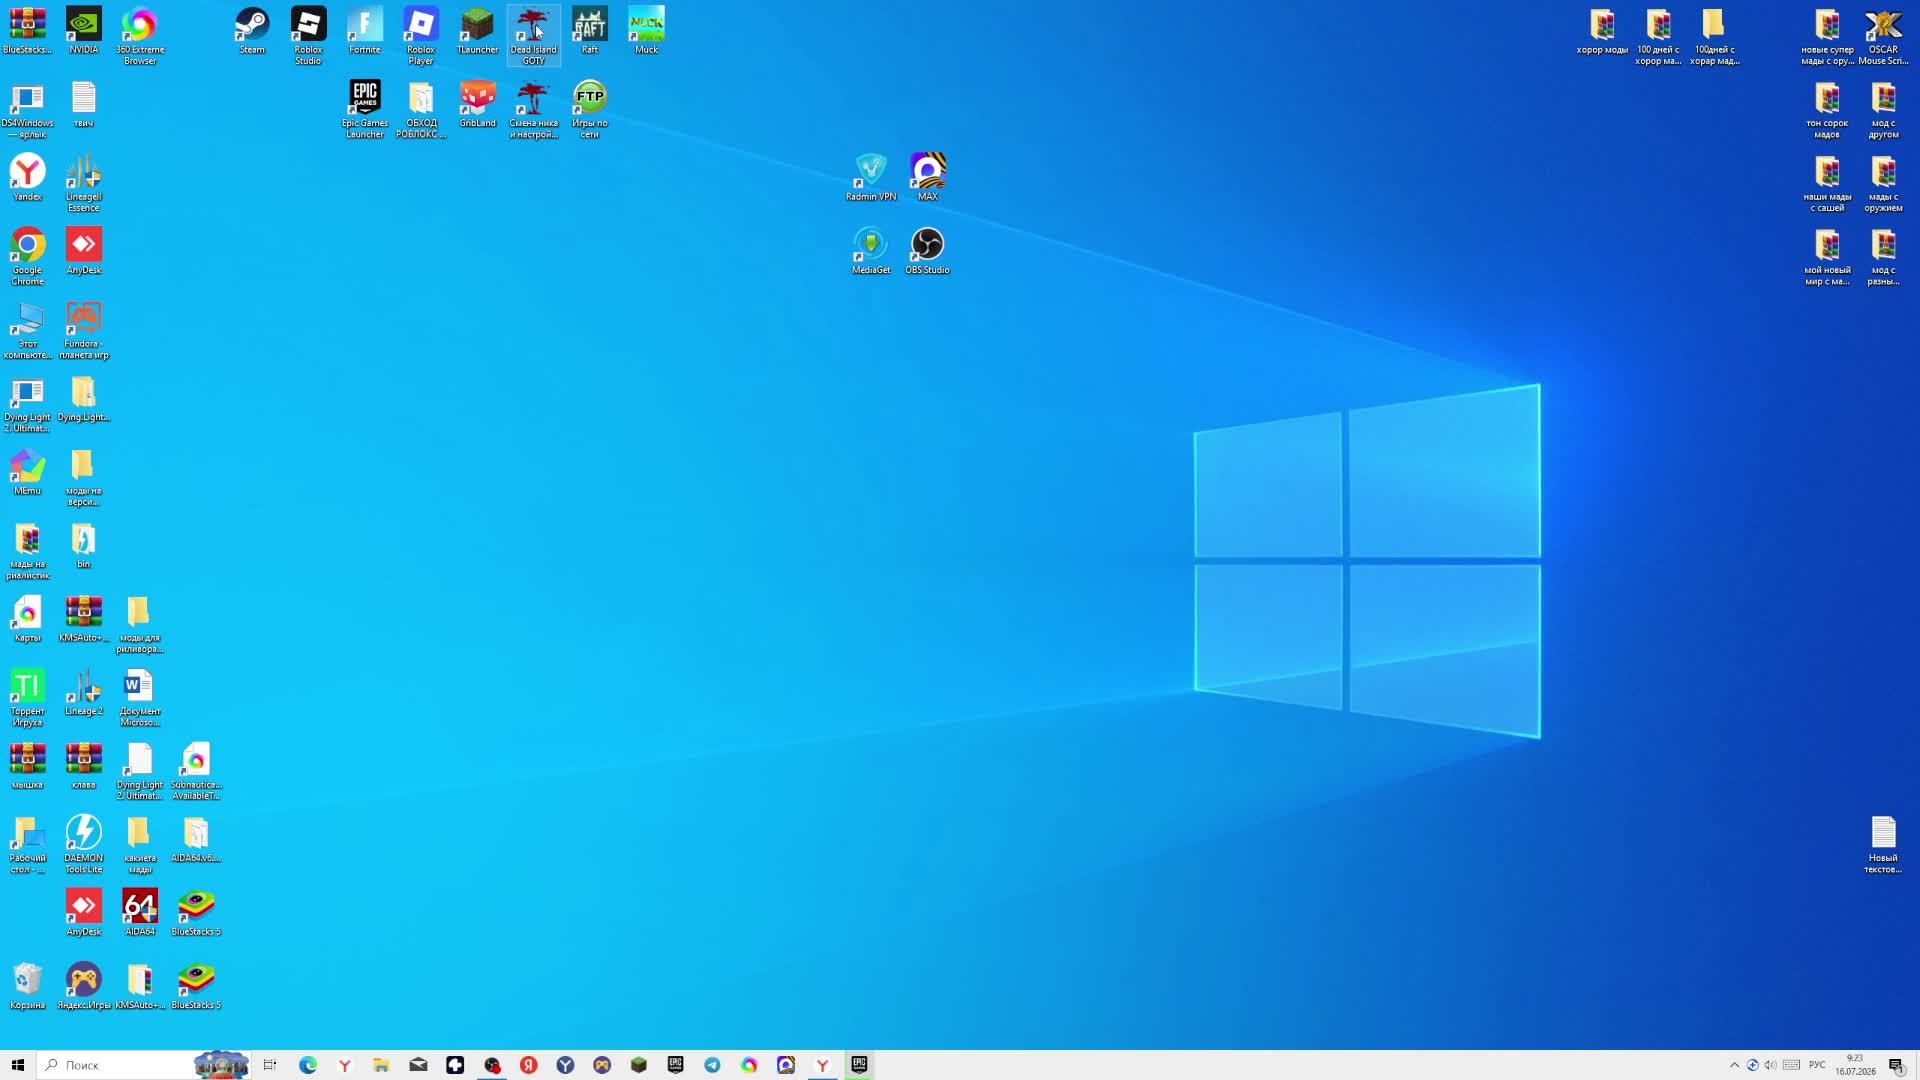Viewport: 1920px width, 1080px height.
Task: Open the DS4Windows shortcut
Action: [x=27, y=109]
